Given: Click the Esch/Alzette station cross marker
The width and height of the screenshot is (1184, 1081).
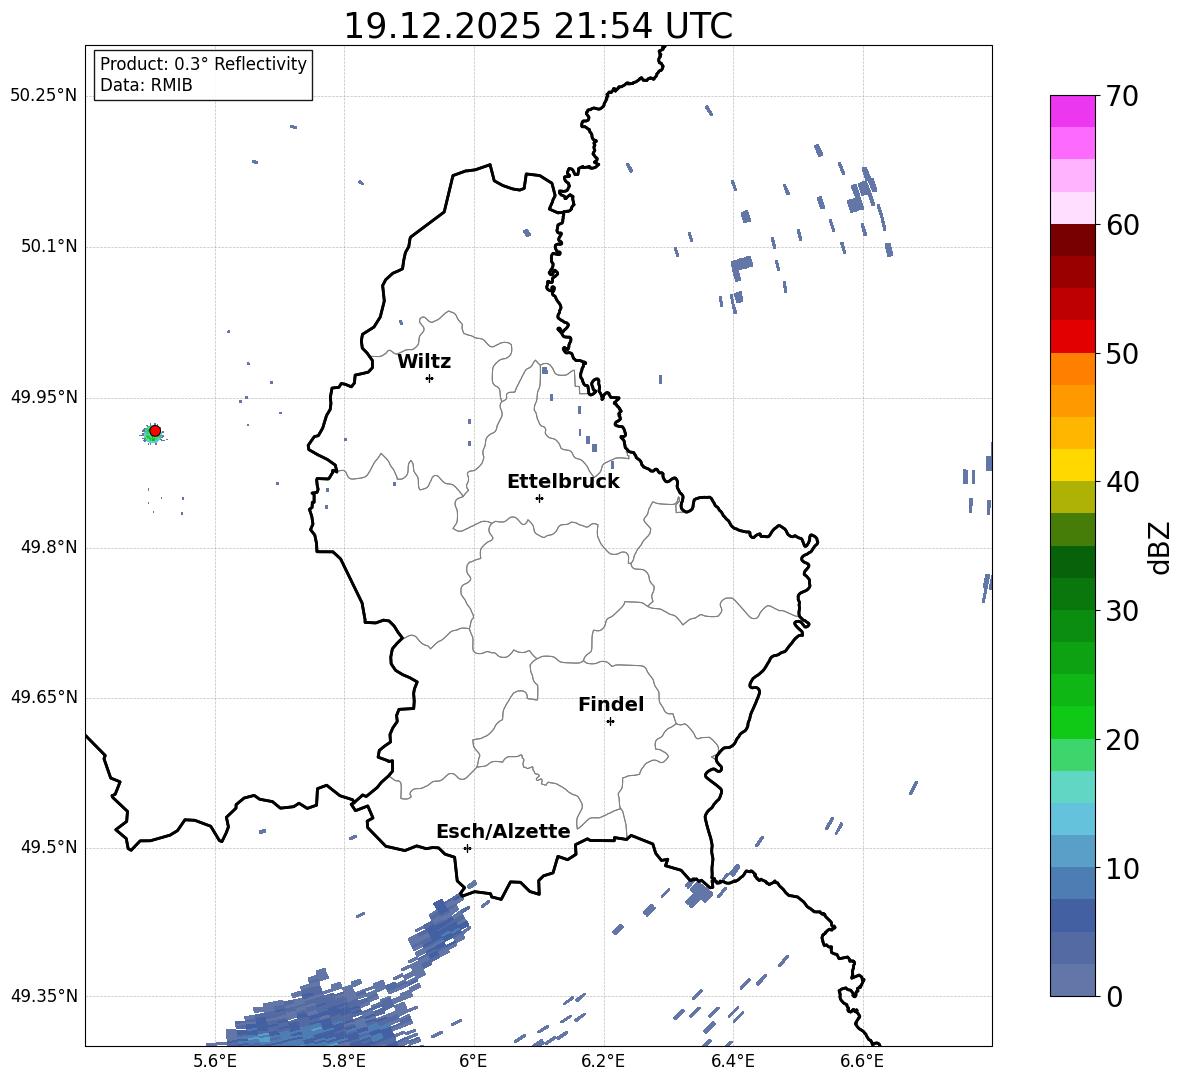Looking at the screenshot, I should (x=467, y=848).
